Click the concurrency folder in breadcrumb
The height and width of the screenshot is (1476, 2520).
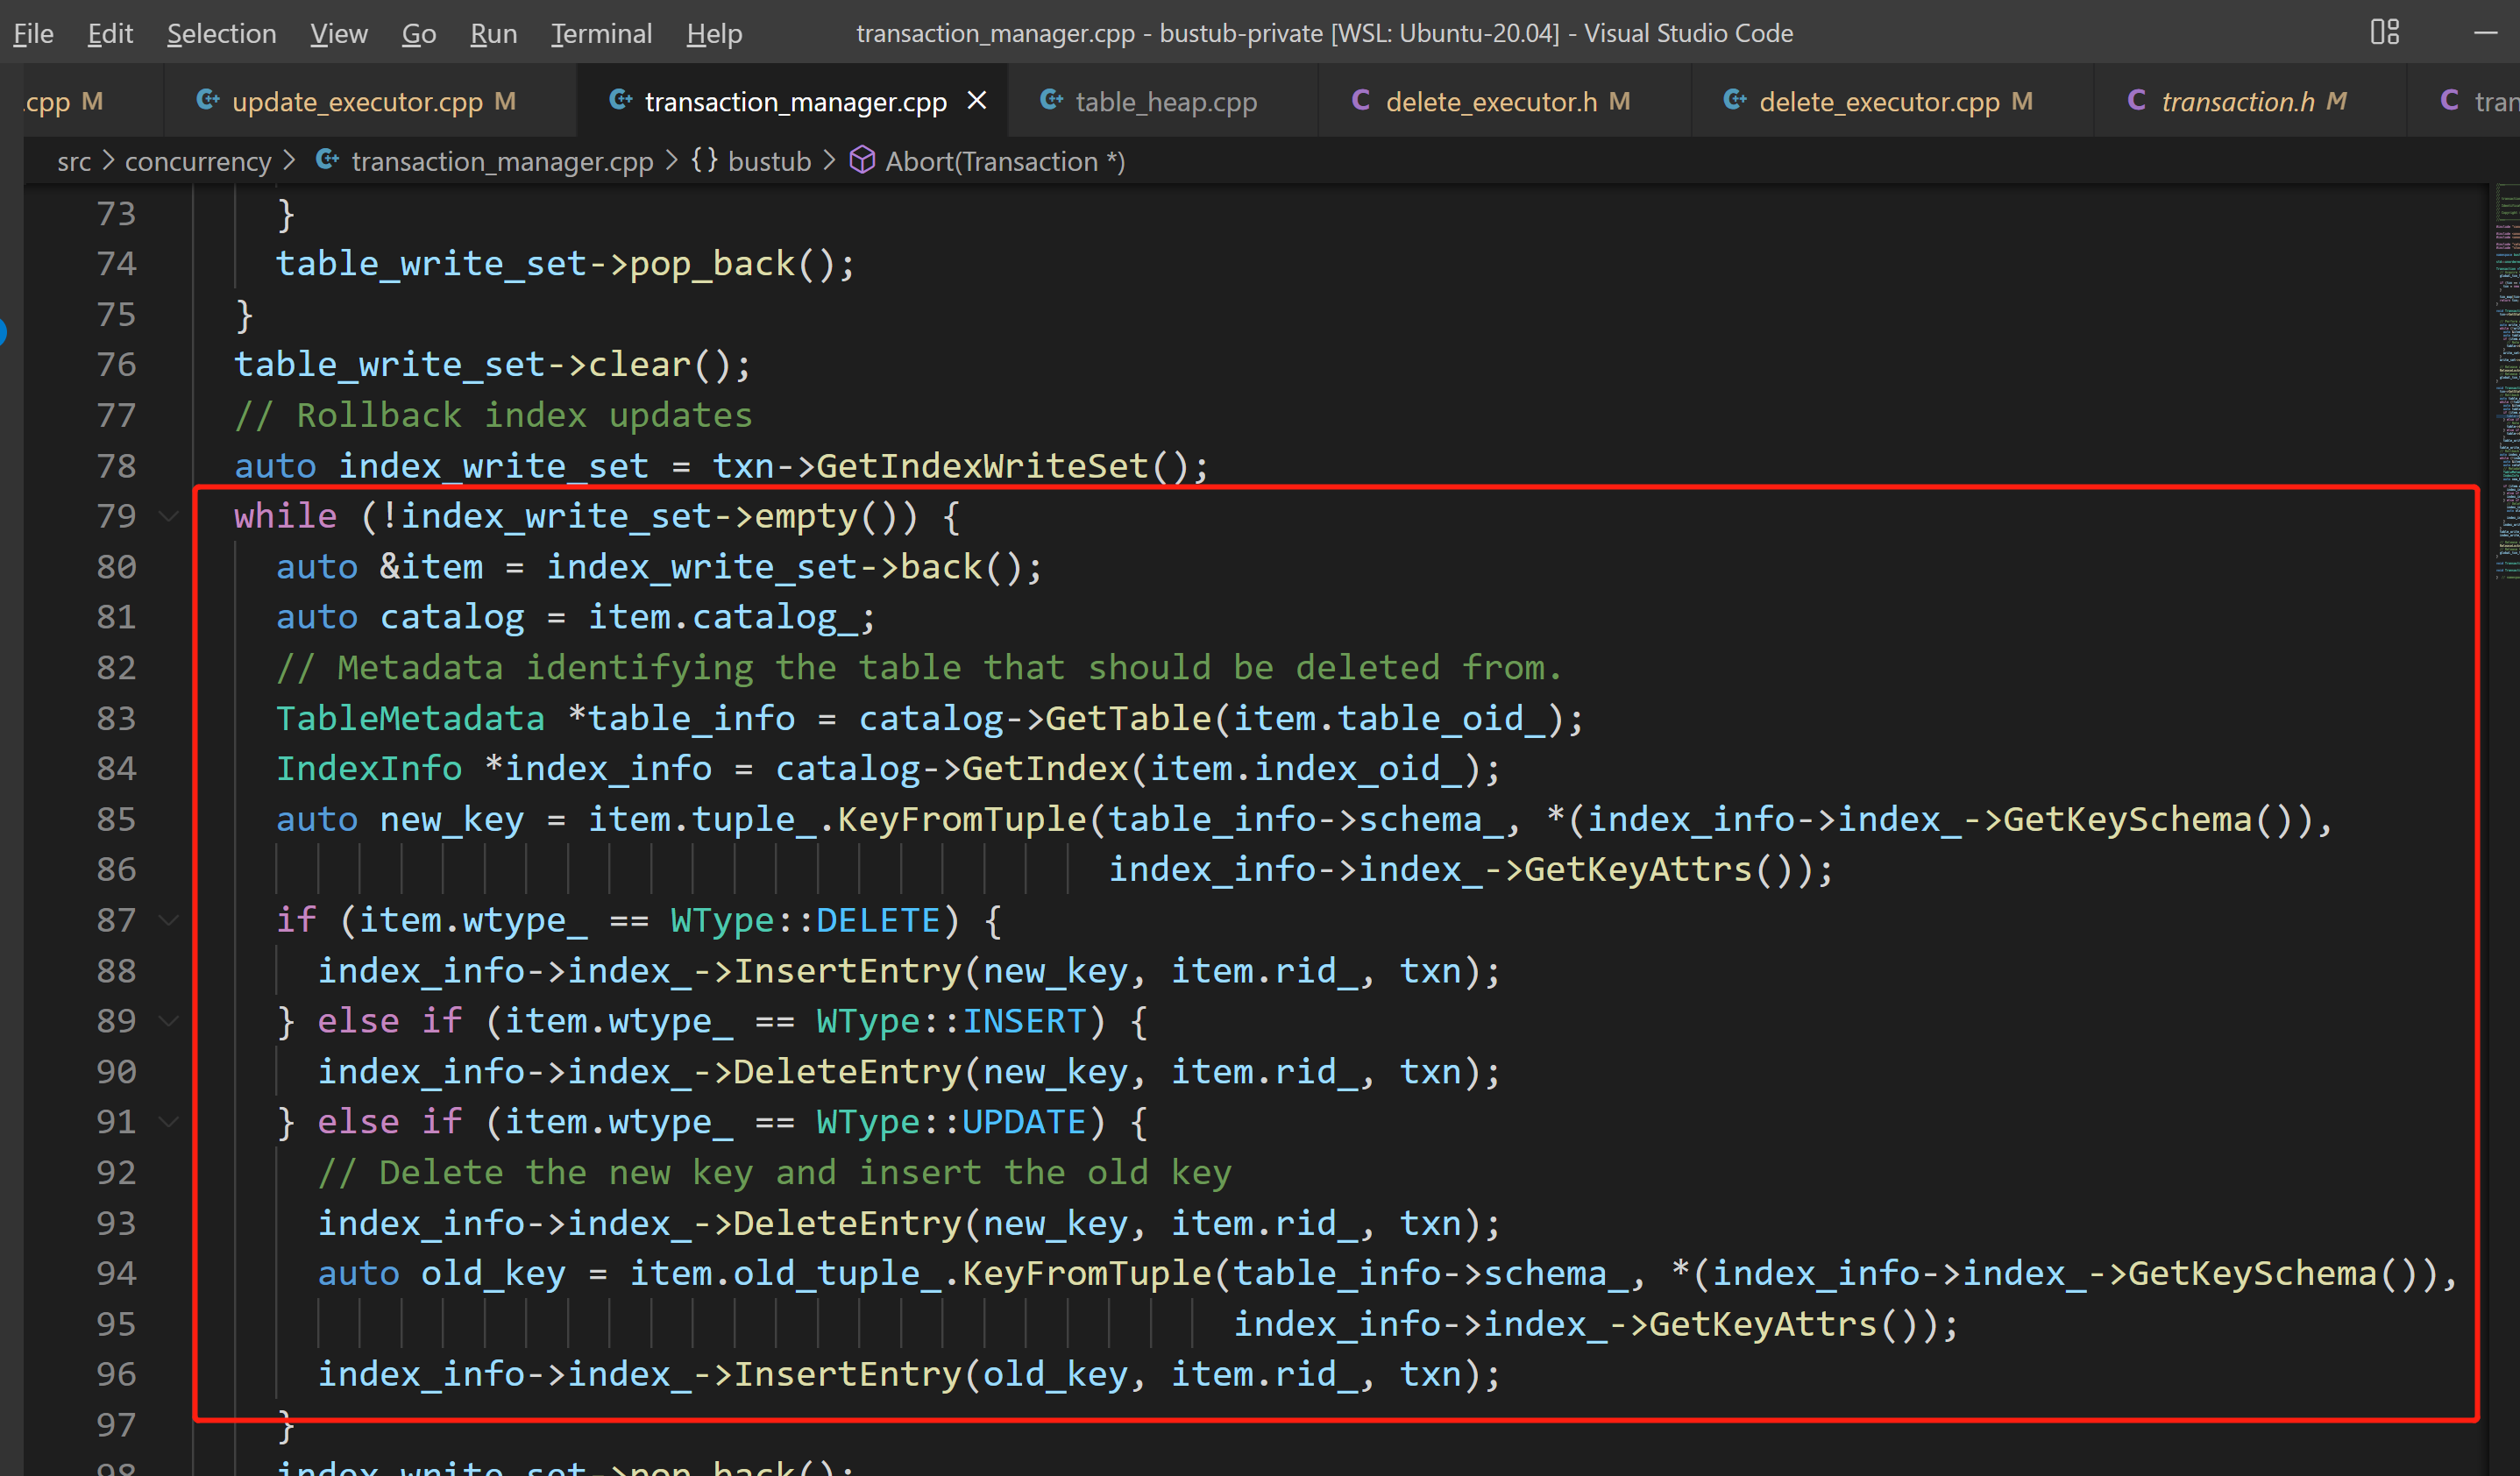pos(198,161)
